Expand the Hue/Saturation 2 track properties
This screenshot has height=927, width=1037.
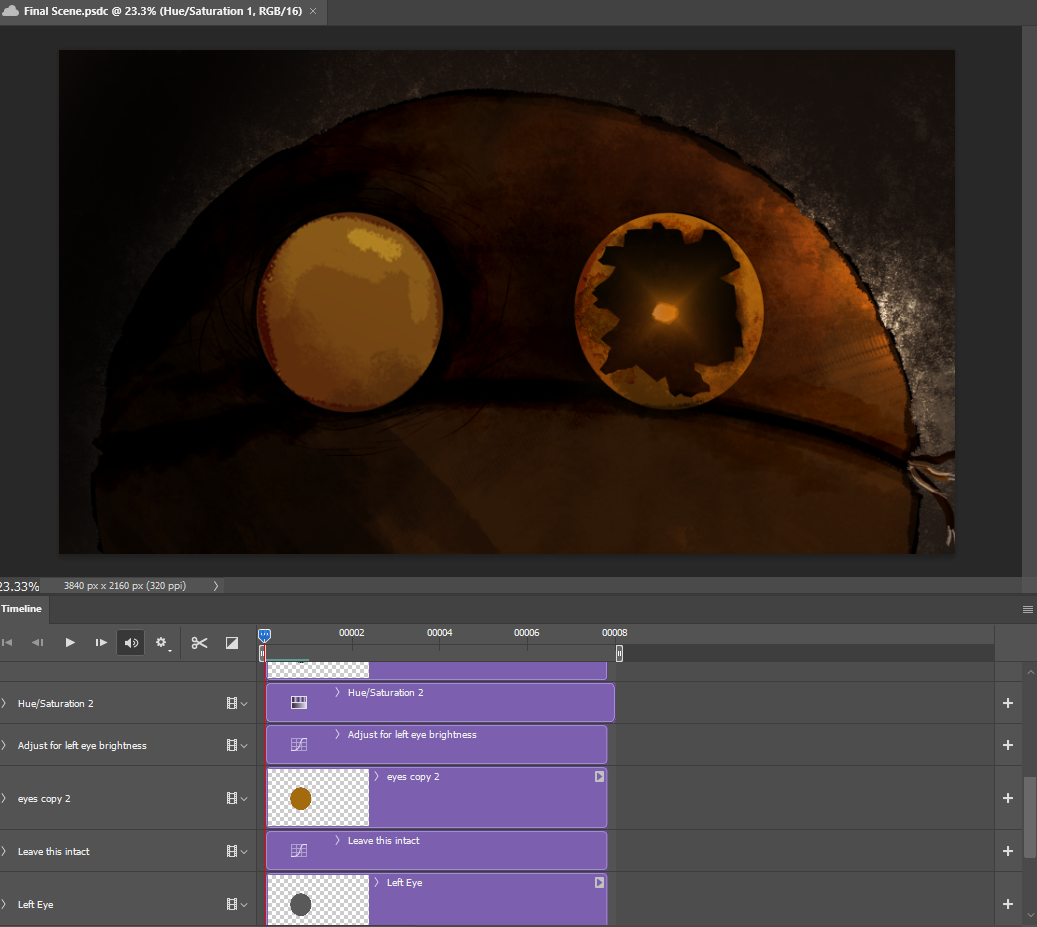click(x=4, y=704)
